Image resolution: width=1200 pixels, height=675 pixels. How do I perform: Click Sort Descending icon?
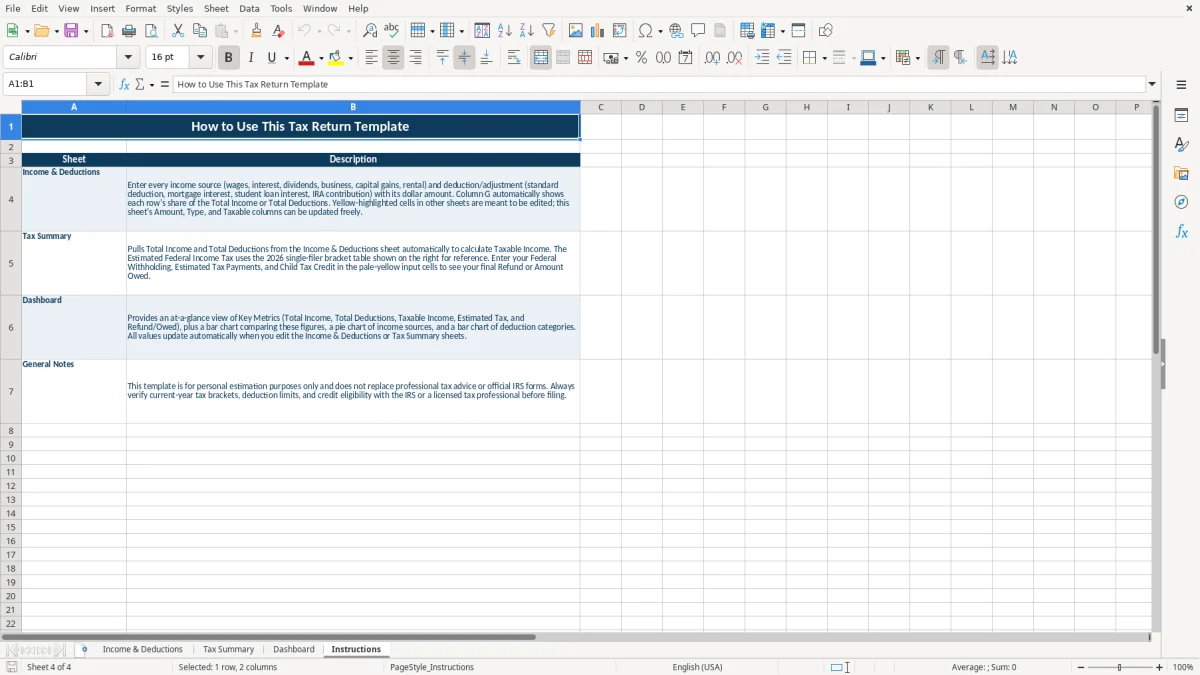click(526, 31)
